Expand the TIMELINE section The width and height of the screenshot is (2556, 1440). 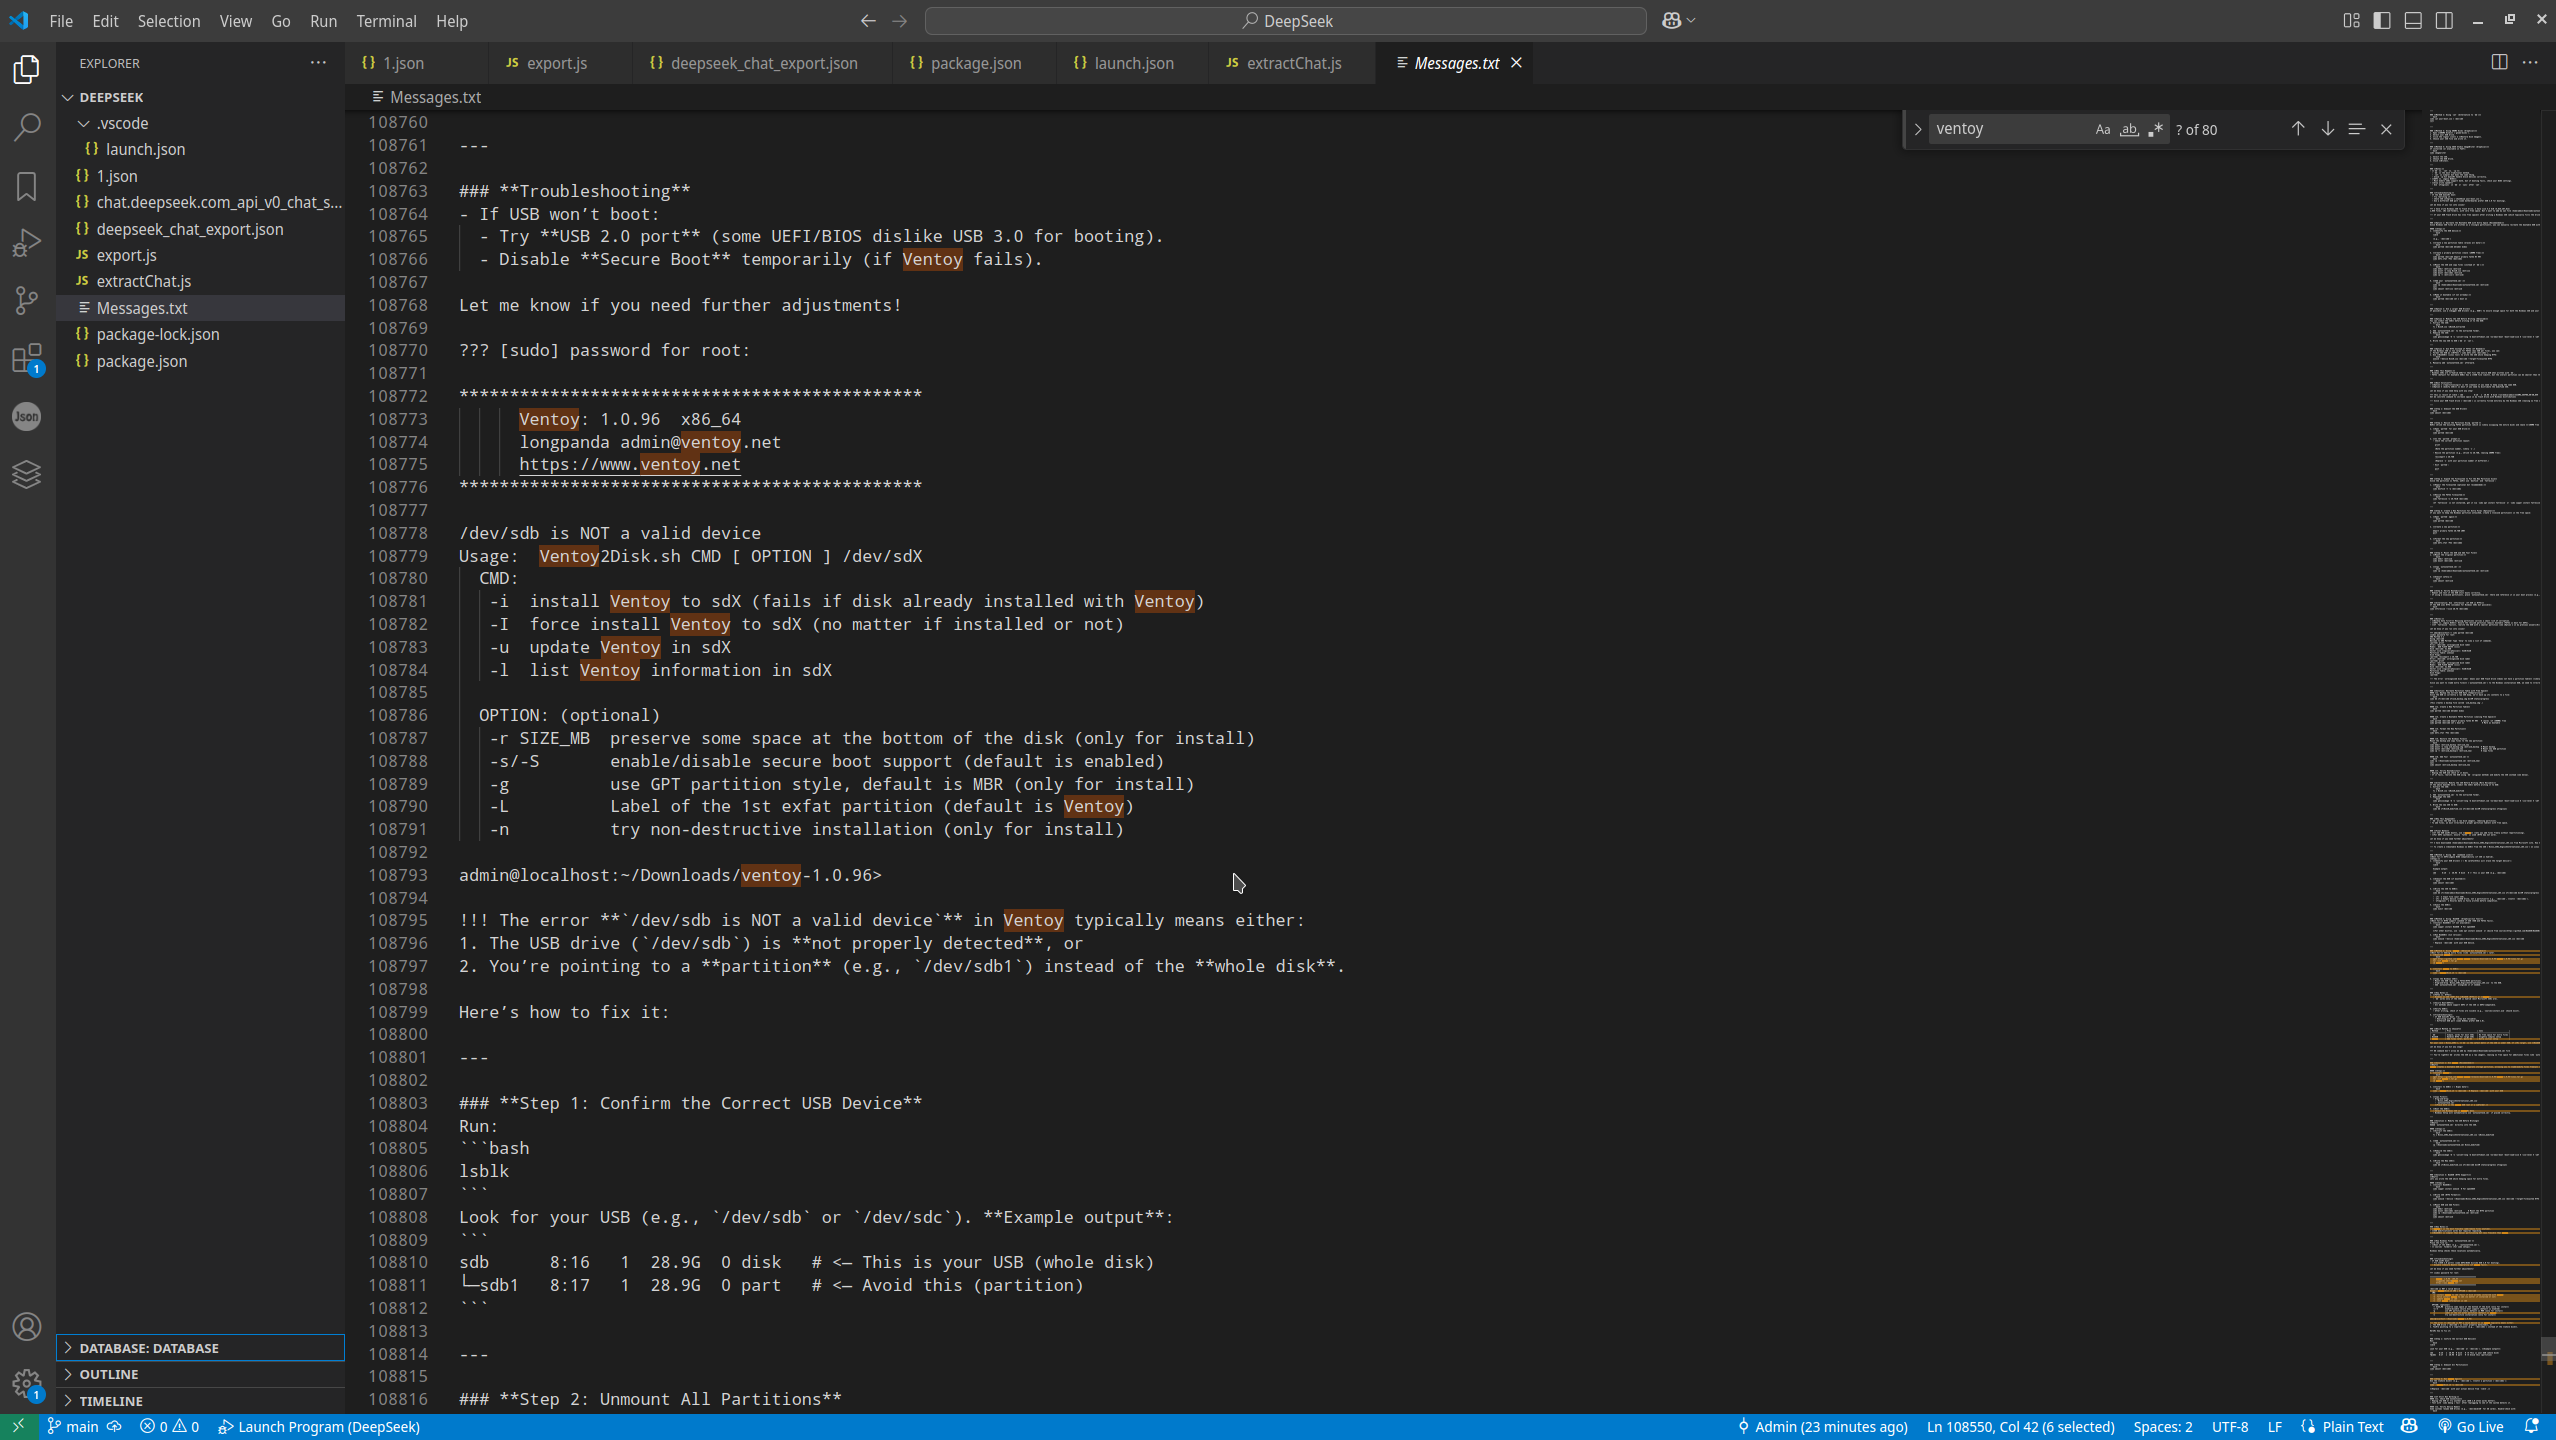[110, 1401]
